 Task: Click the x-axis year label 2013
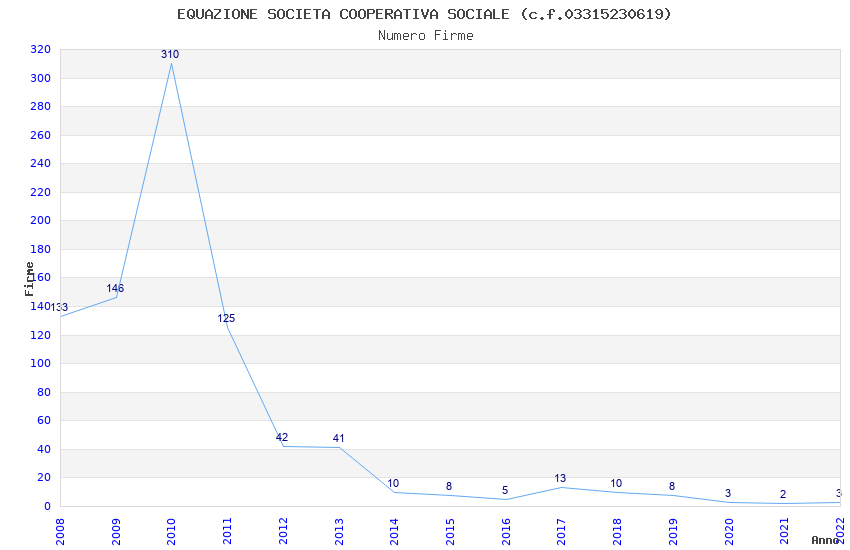pyautogui.click(x=339, y=531)
